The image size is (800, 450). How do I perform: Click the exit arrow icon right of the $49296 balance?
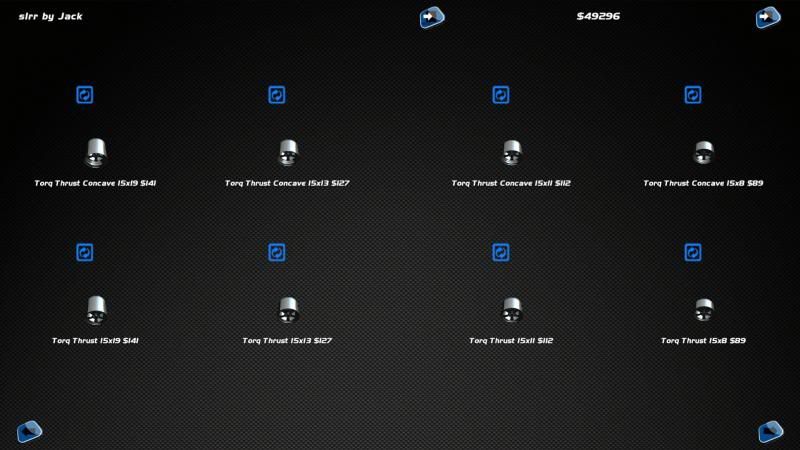click(768, 17)
